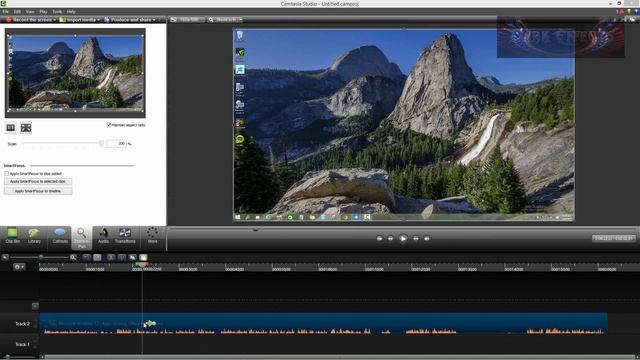Select the zoom animation keyframe on Track 2
This screenshot has height=360, width=640.
coord(150,324)
